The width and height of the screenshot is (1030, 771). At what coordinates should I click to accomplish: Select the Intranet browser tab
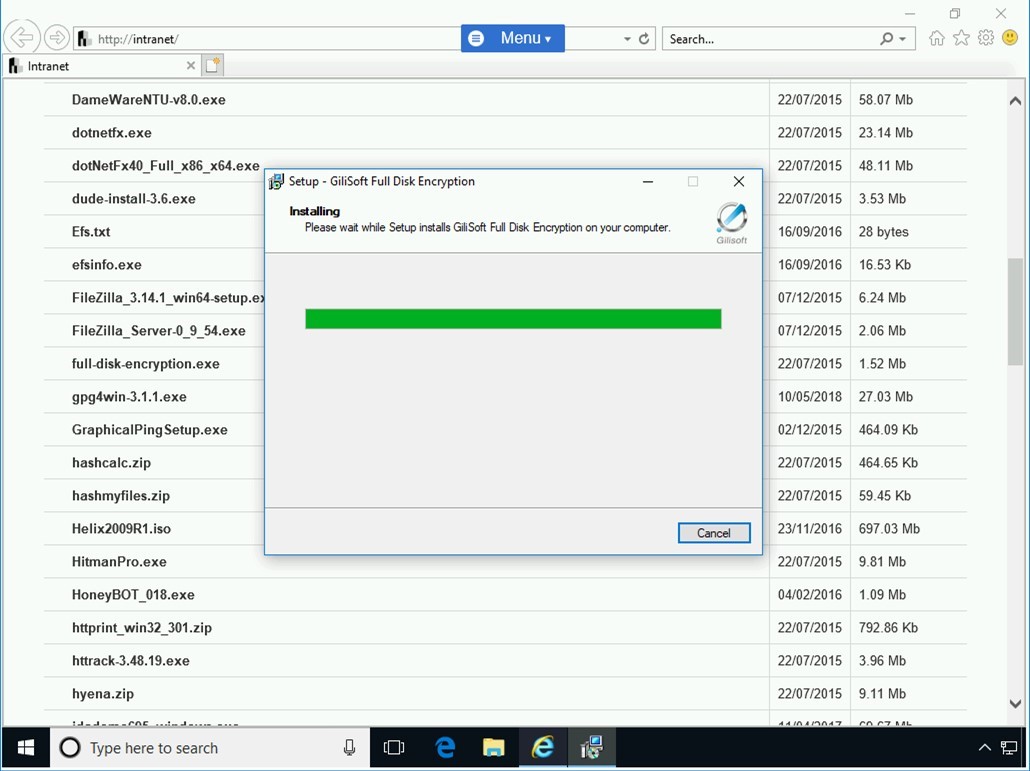(x=95, y=66)
